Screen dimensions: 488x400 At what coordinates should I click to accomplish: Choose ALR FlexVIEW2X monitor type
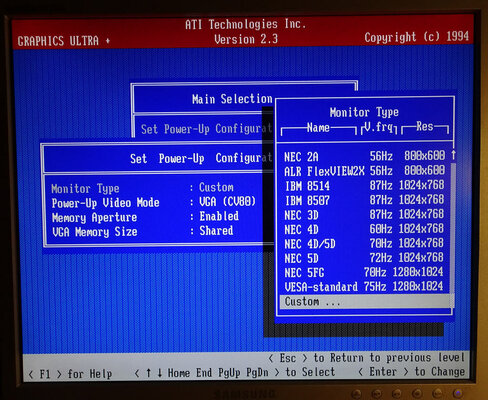point(364,171)
